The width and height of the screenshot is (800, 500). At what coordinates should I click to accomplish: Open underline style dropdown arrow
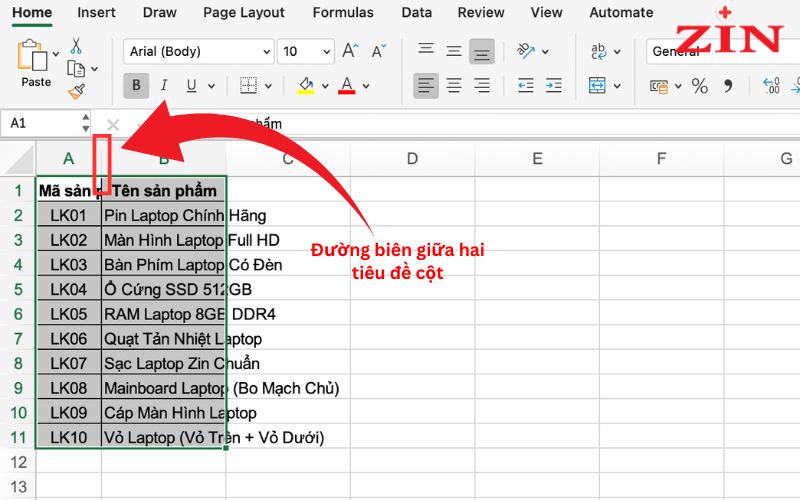pos(211,86)
